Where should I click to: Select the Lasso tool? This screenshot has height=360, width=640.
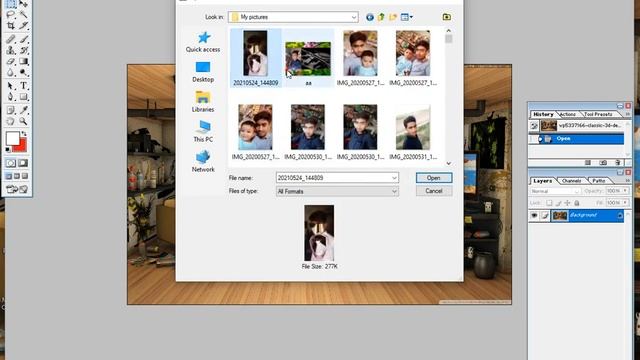pyautogui.click(x=11, y=15)
